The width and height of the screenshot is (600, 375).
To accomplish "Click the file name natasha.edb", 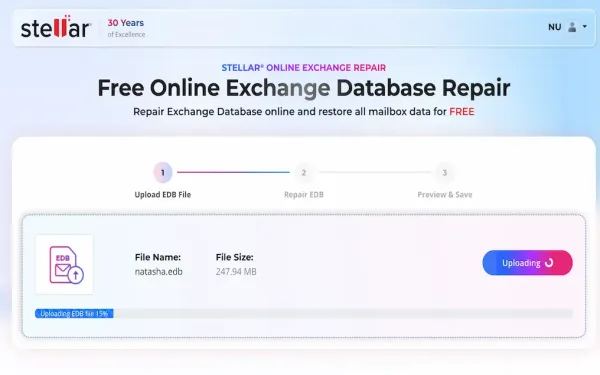I will coord(158,272).
